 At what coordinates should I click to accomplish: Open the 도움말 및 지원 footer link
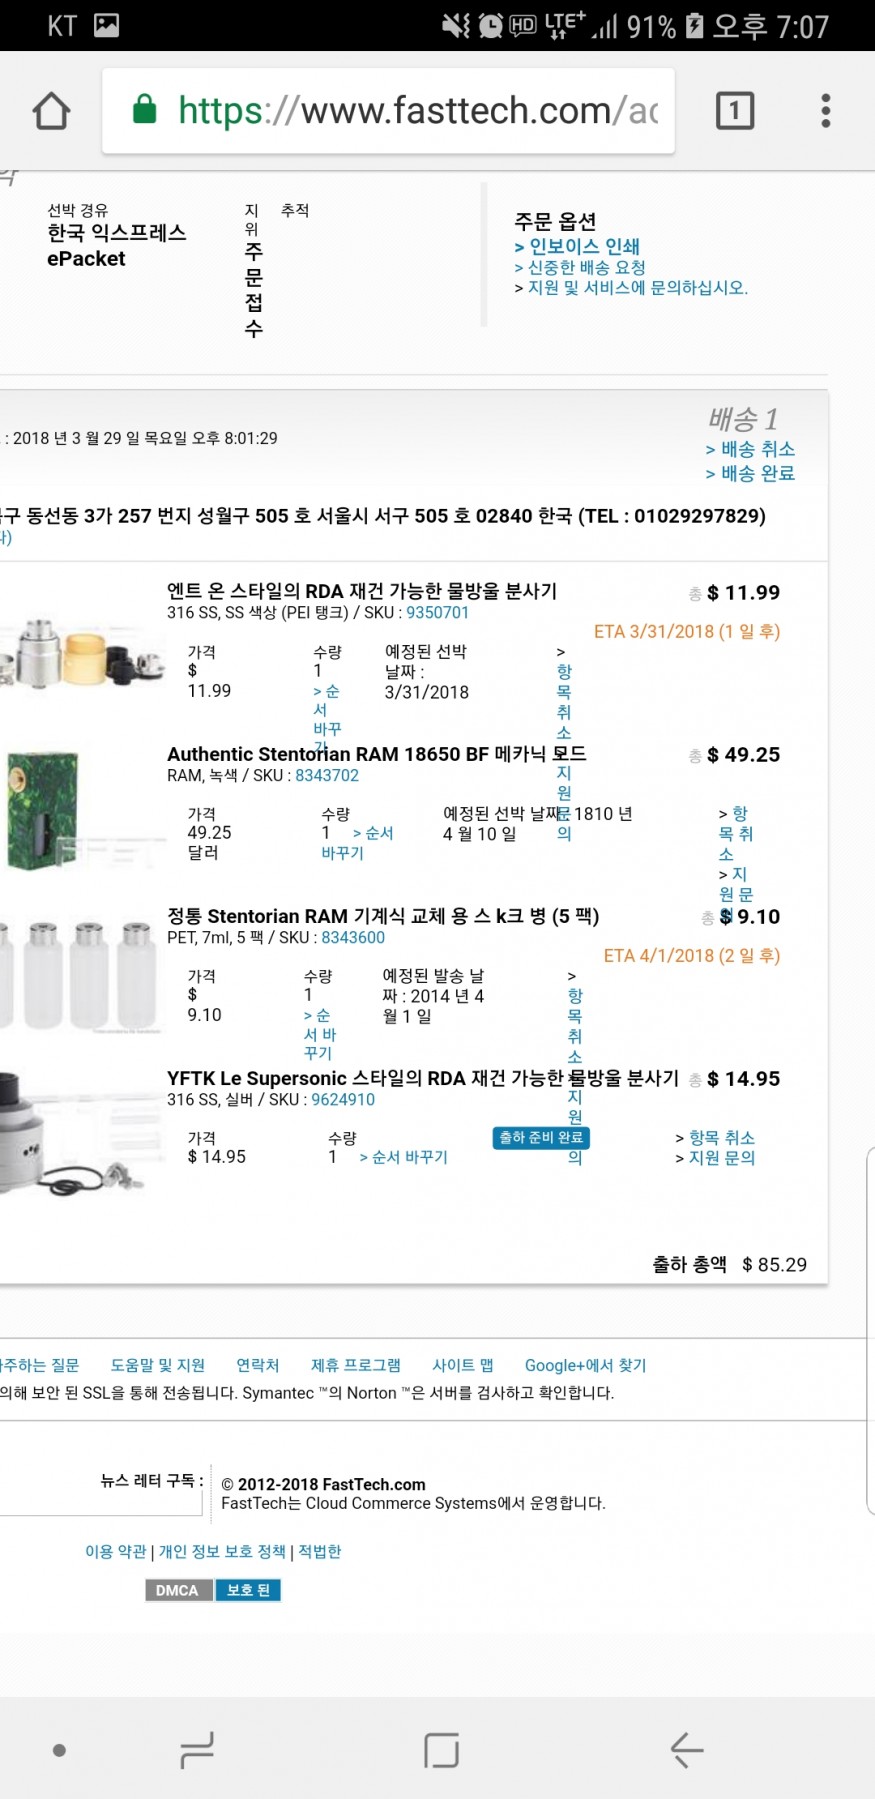[157, 1365]
